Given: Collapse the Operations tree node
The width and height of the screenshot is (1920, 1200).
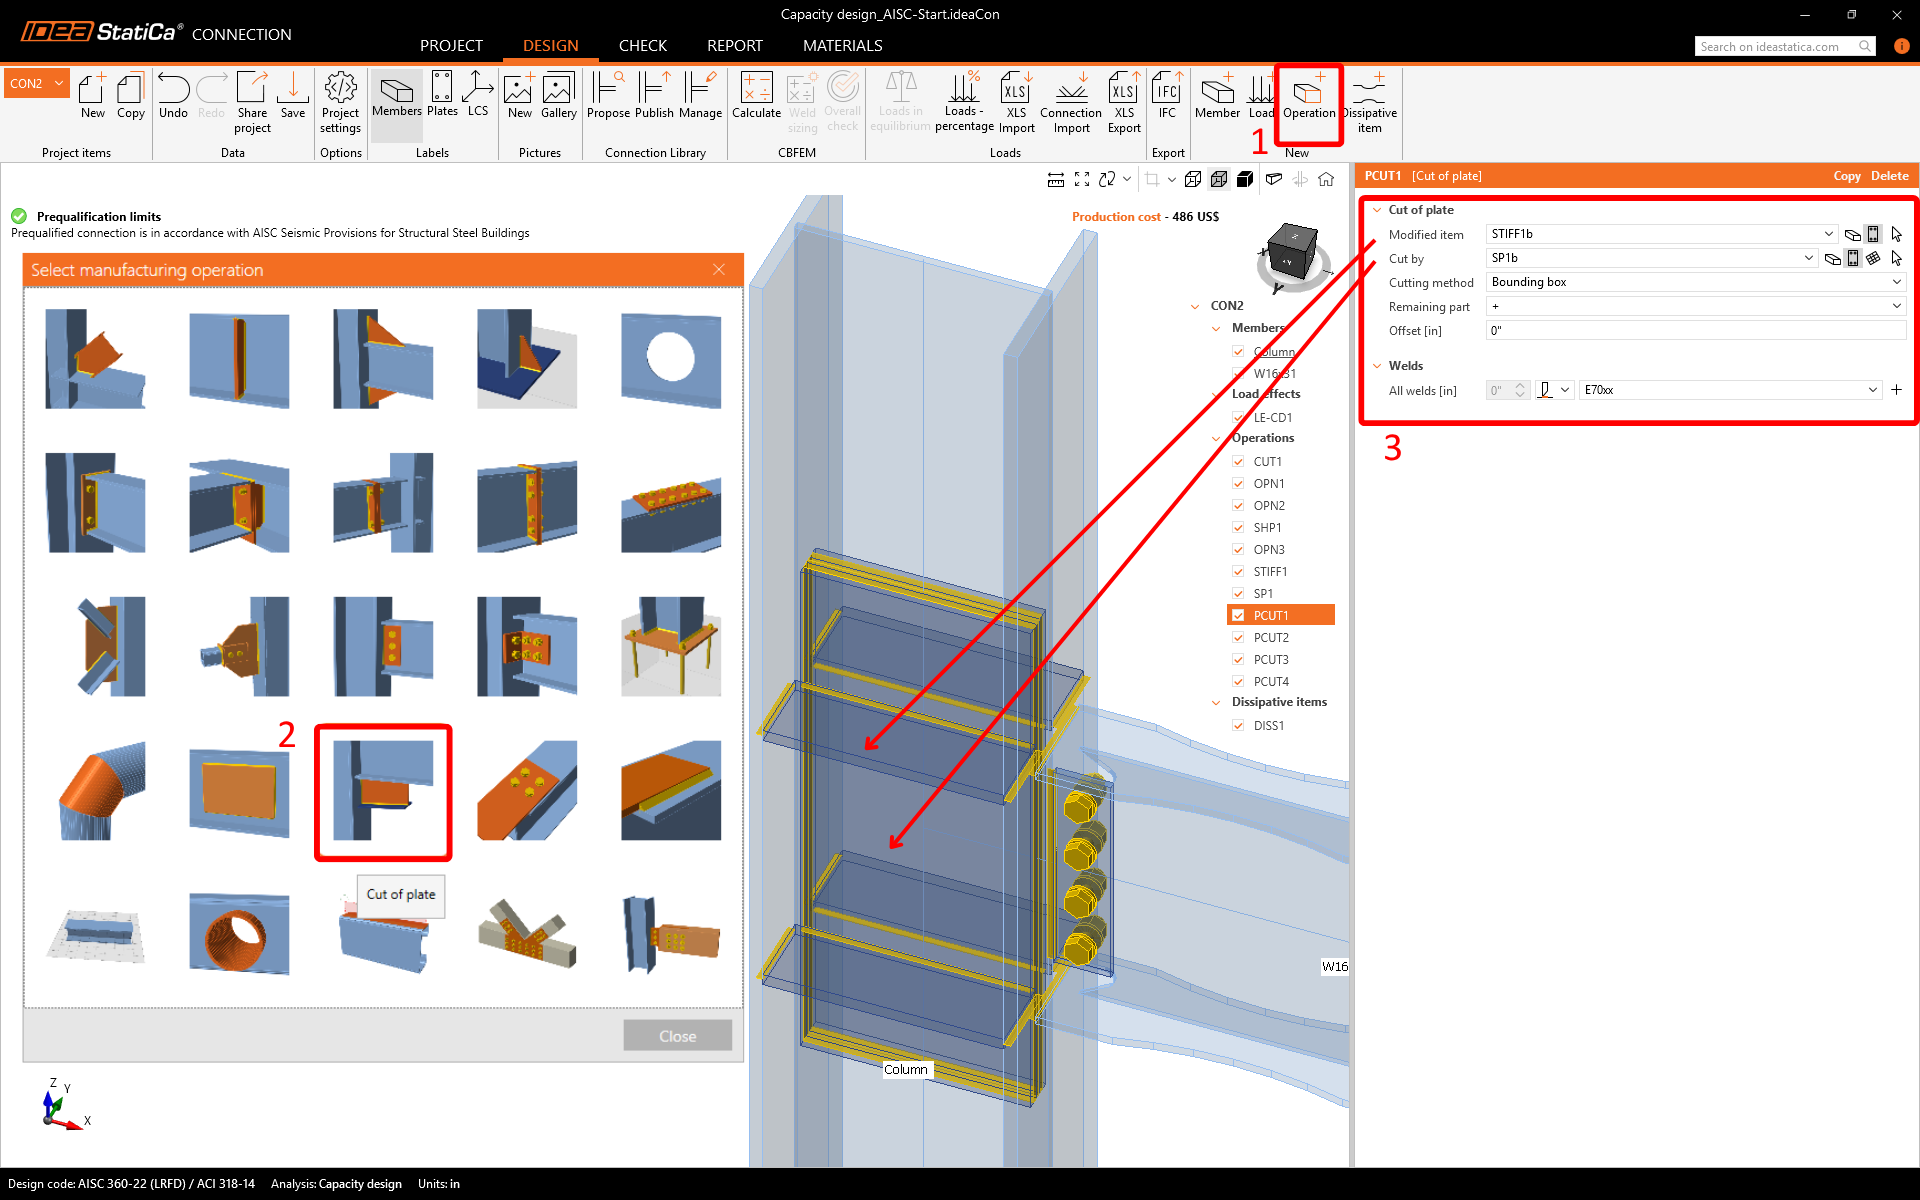Looking at the screenshot, I should [x=1216, y=438].
